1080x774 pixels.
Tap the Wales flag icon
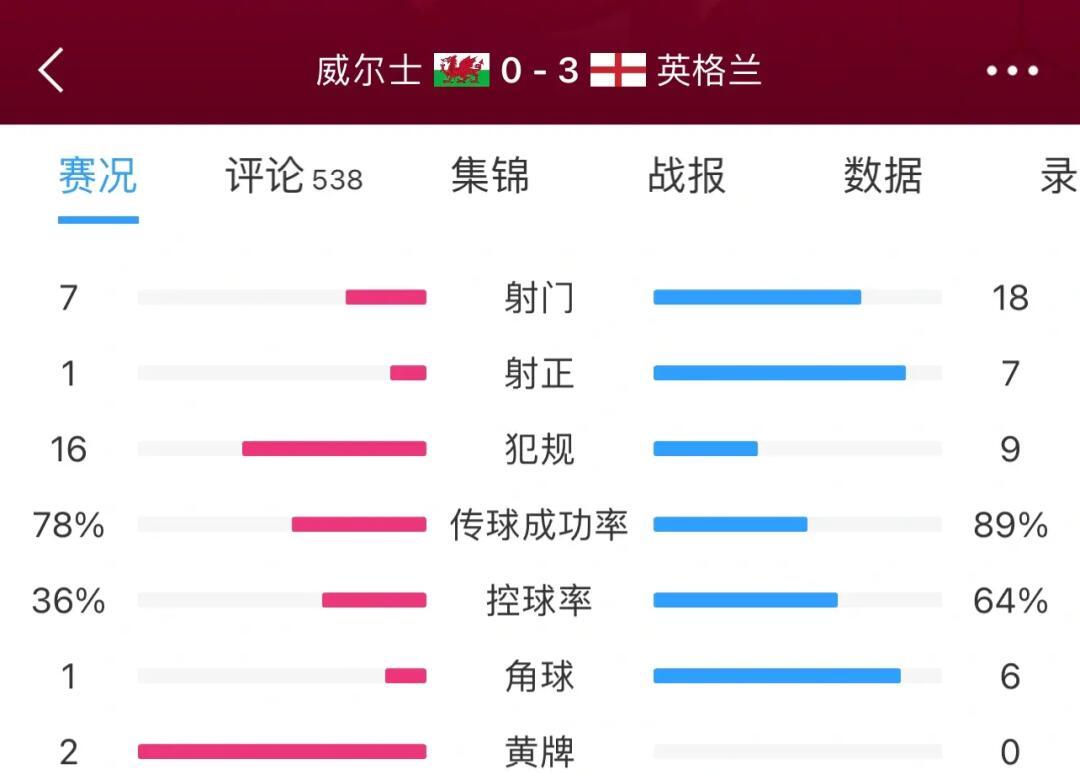(x=461, y=70)
